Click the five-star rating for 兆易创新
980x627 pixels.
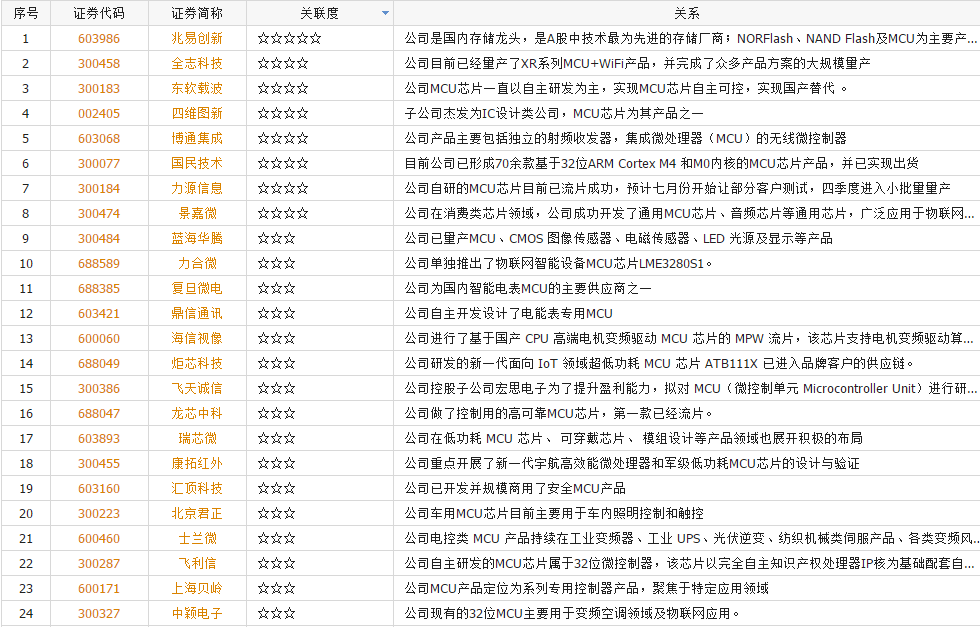coord(289,38)
